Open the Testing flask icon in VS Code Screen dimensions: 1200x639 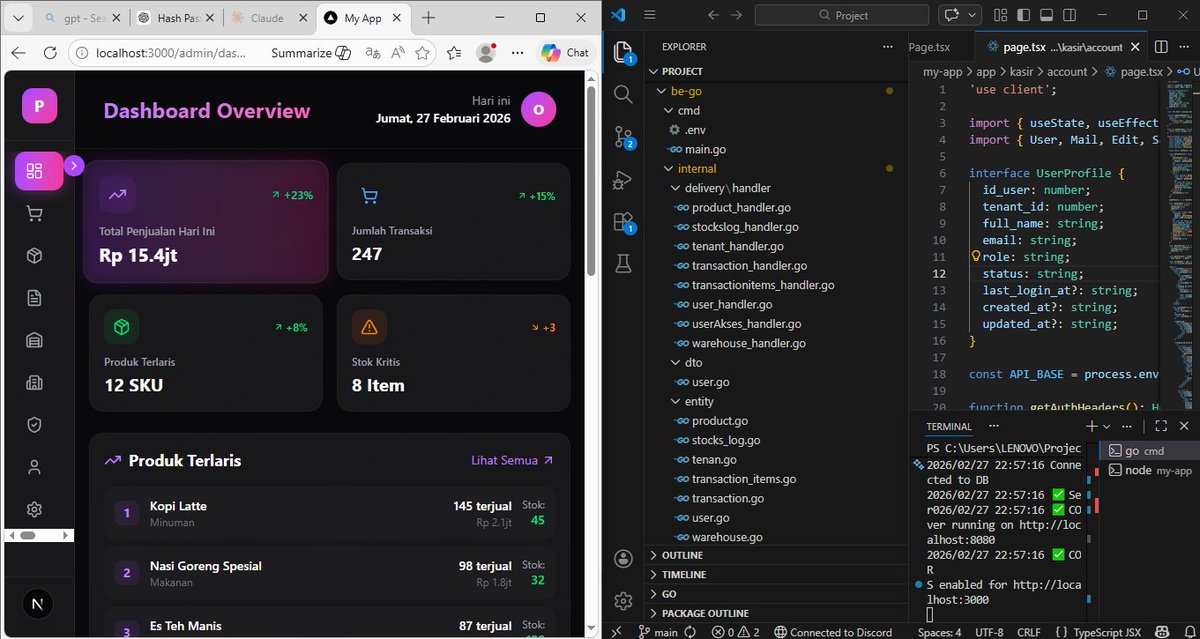click(x=622, y=263)
